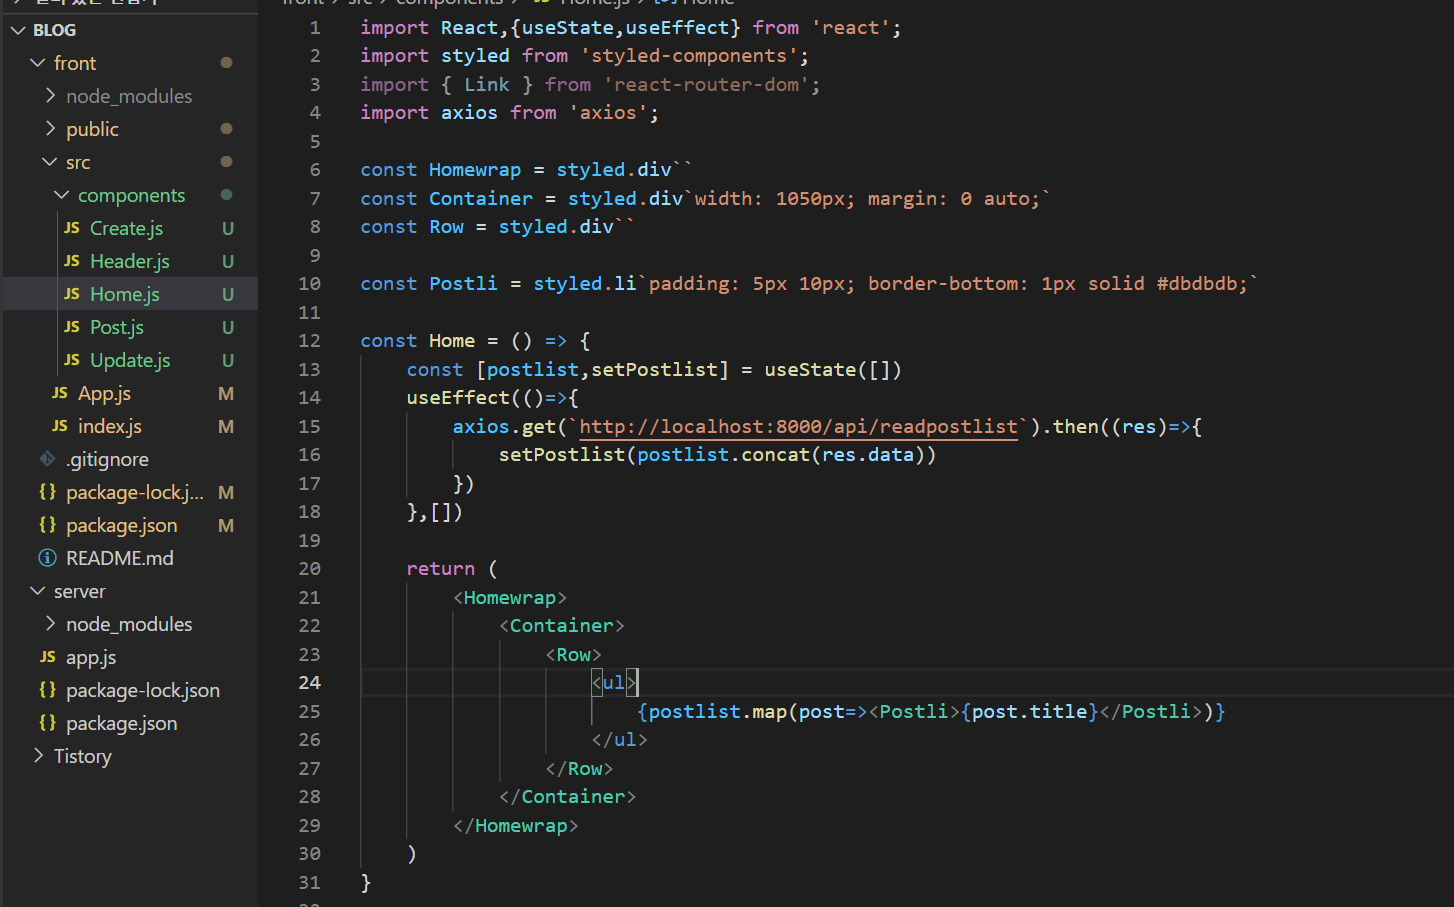
Task: Select the components folder label
Action: tap(132, 195)
